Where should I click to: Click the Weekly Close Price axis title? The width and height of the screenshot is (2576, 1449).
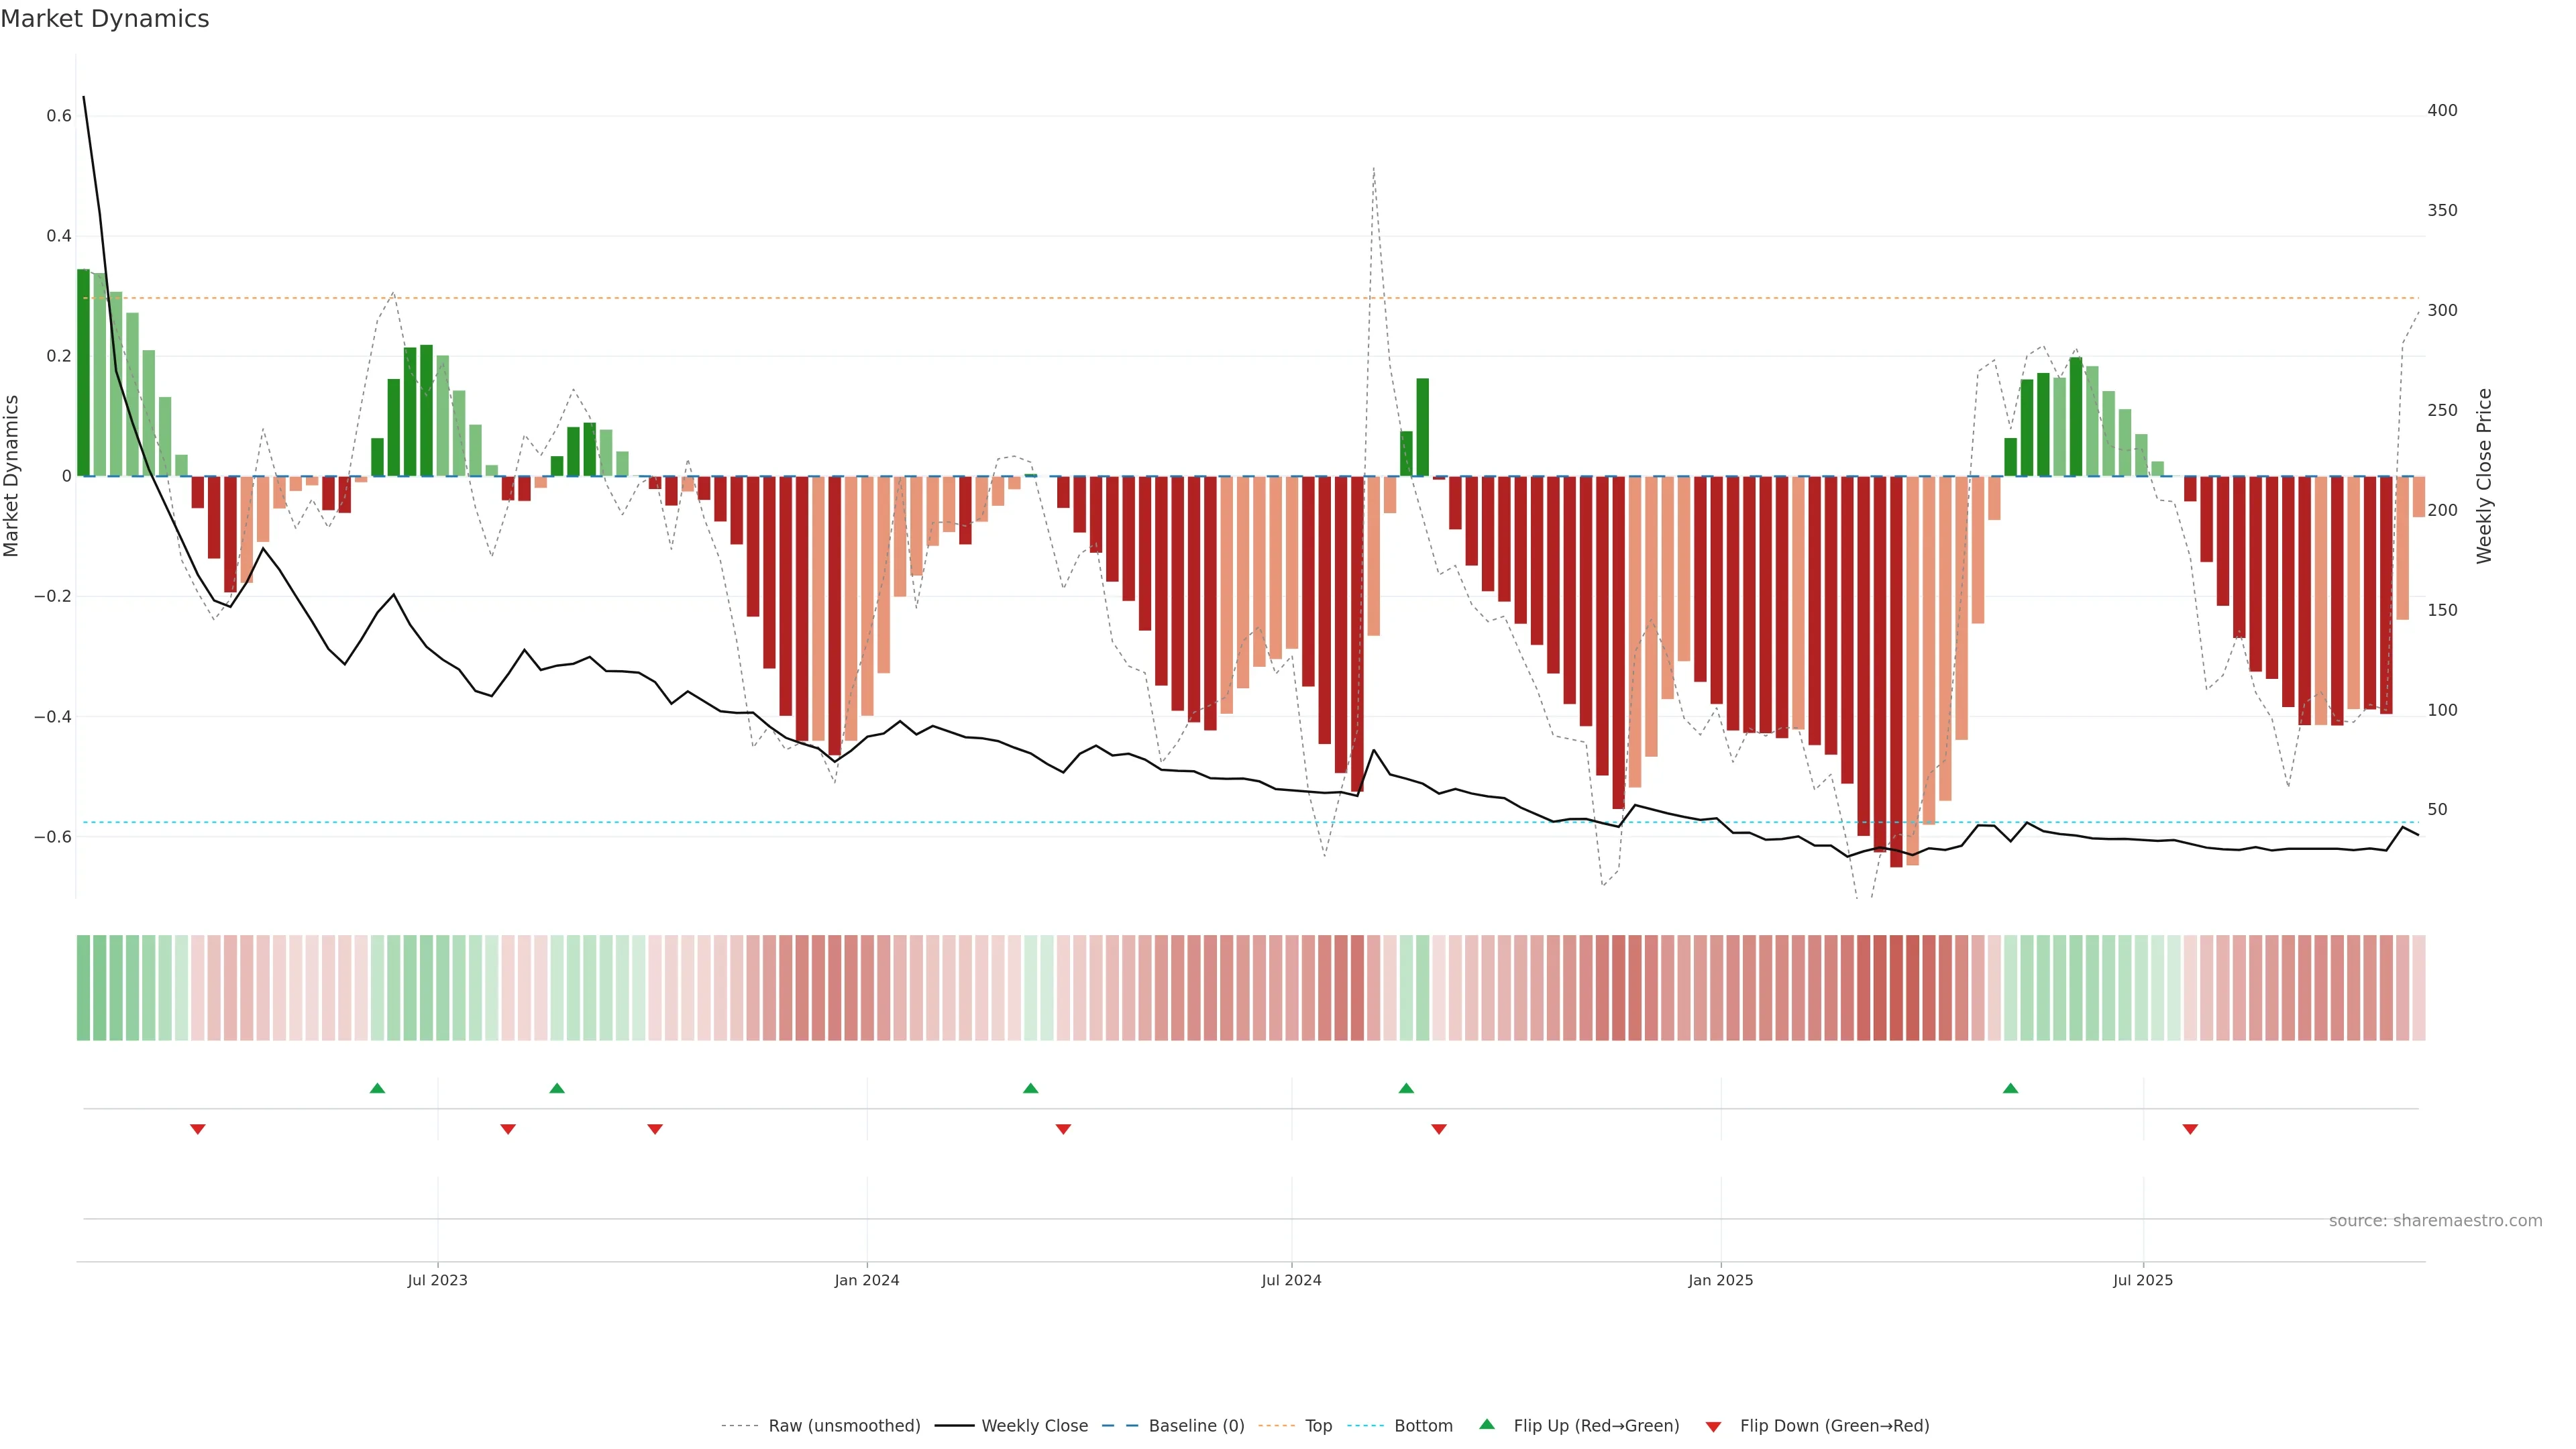(2484, 476)
